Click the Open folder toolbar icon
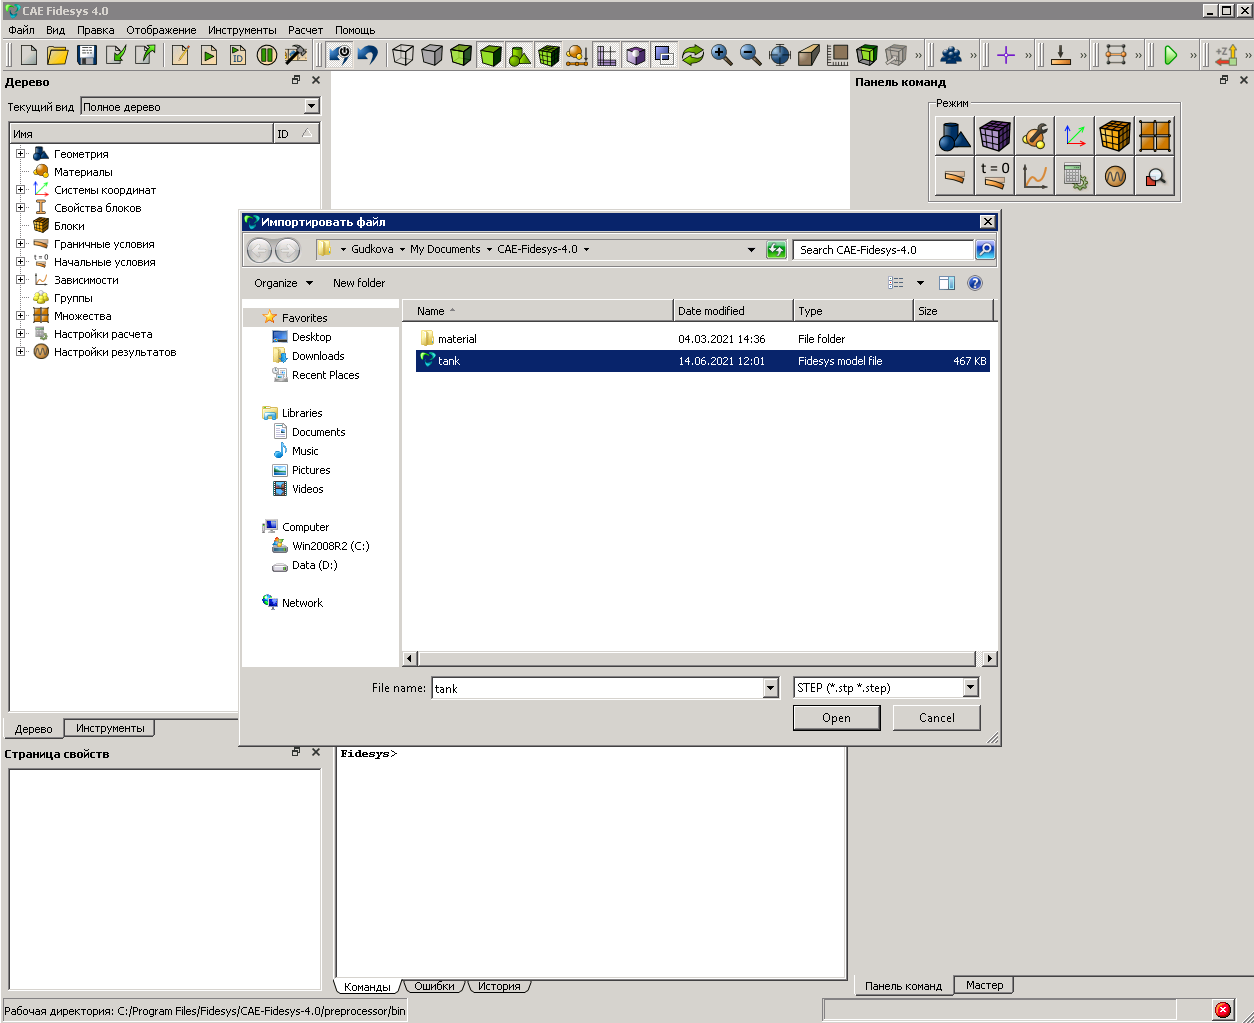This screenshot has width=1254, height=1023. (58, 55)
